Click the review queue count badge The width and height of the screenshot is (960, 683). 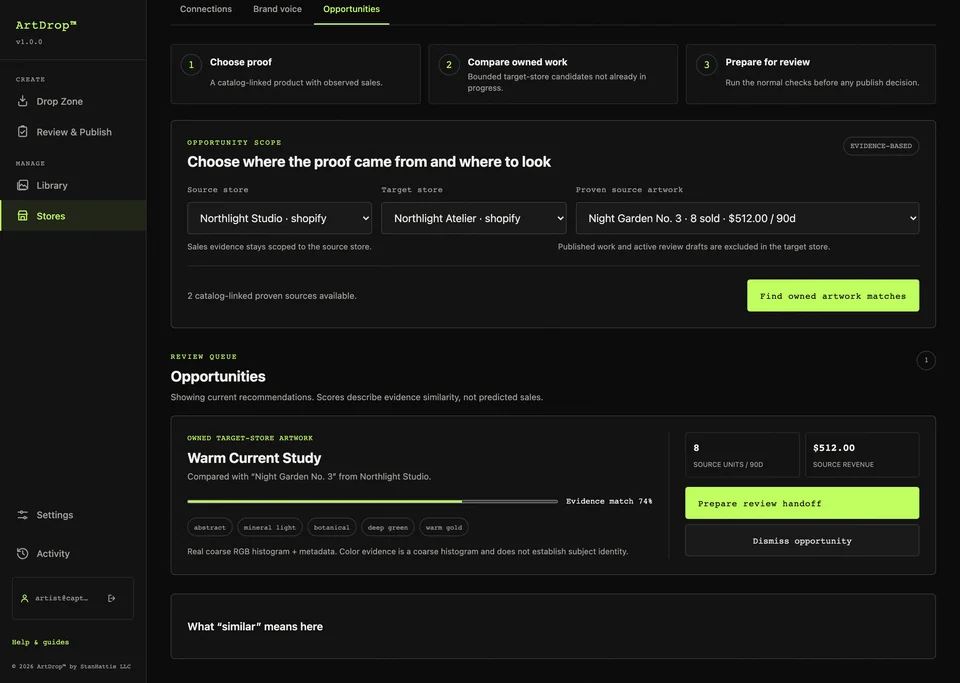tap(926, 360)
